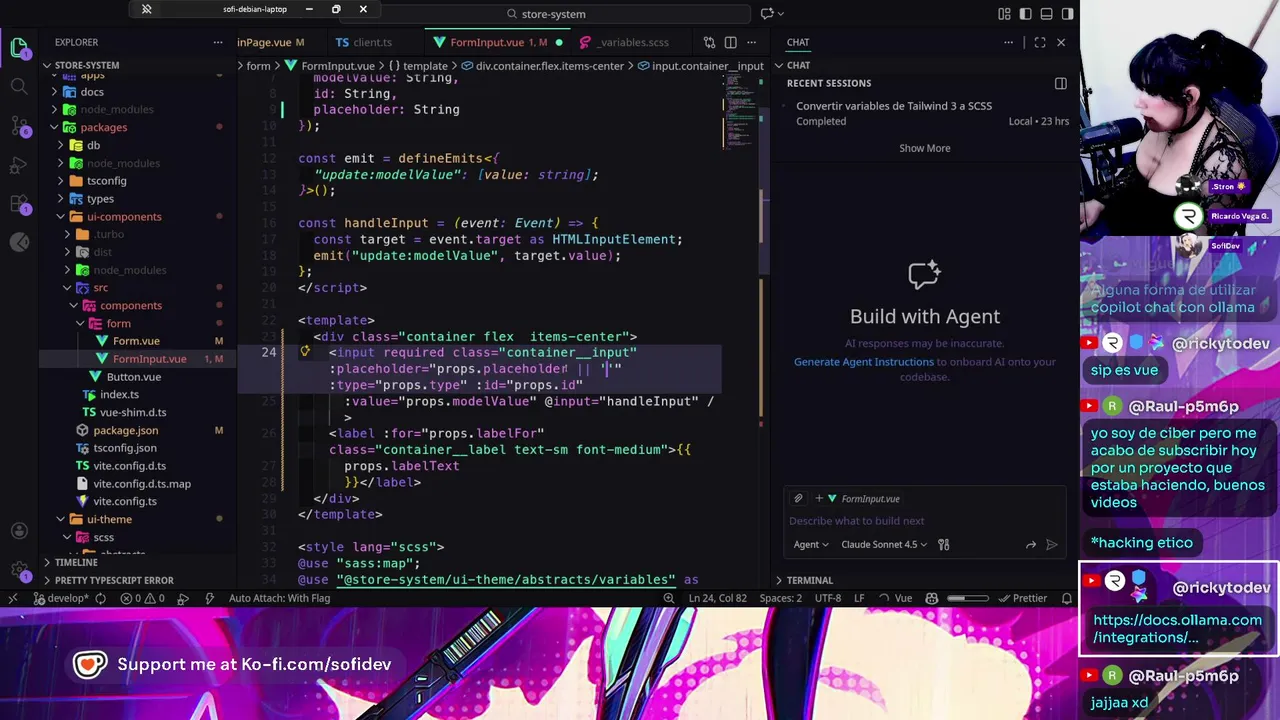Click the lightbulb code action on line 24
Screen dimensions: 1280x720
305,352
